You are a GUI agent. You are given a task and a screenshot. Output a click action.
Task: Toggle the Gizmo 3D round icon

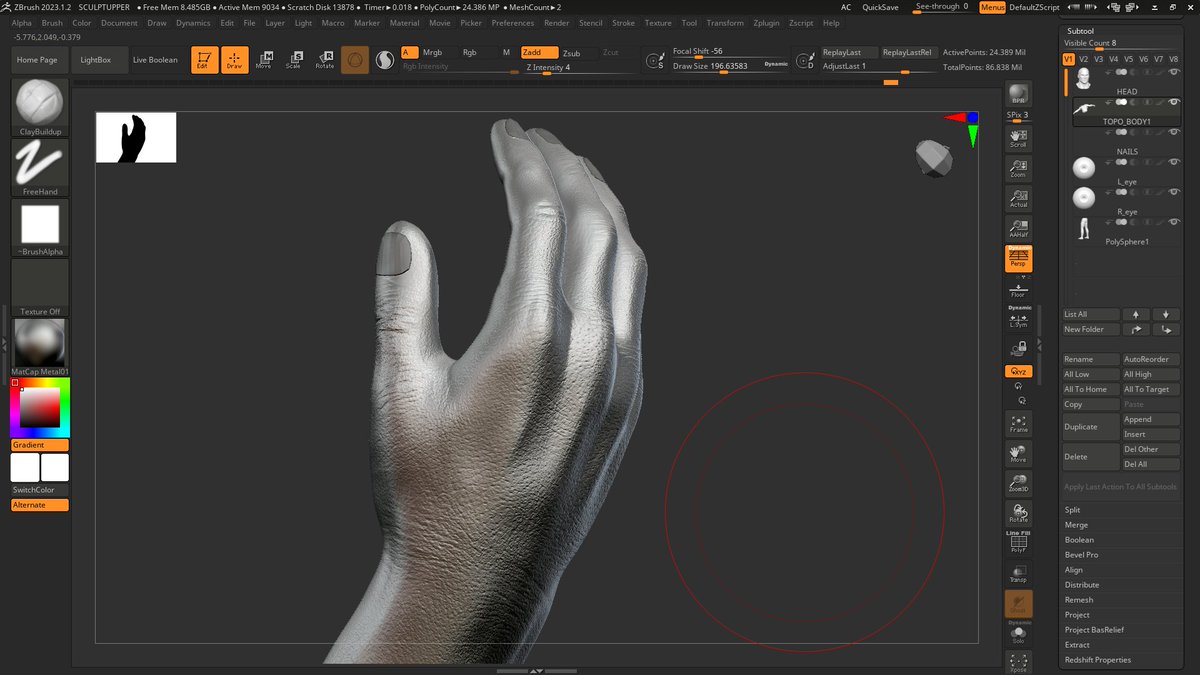tap(355, 60)
